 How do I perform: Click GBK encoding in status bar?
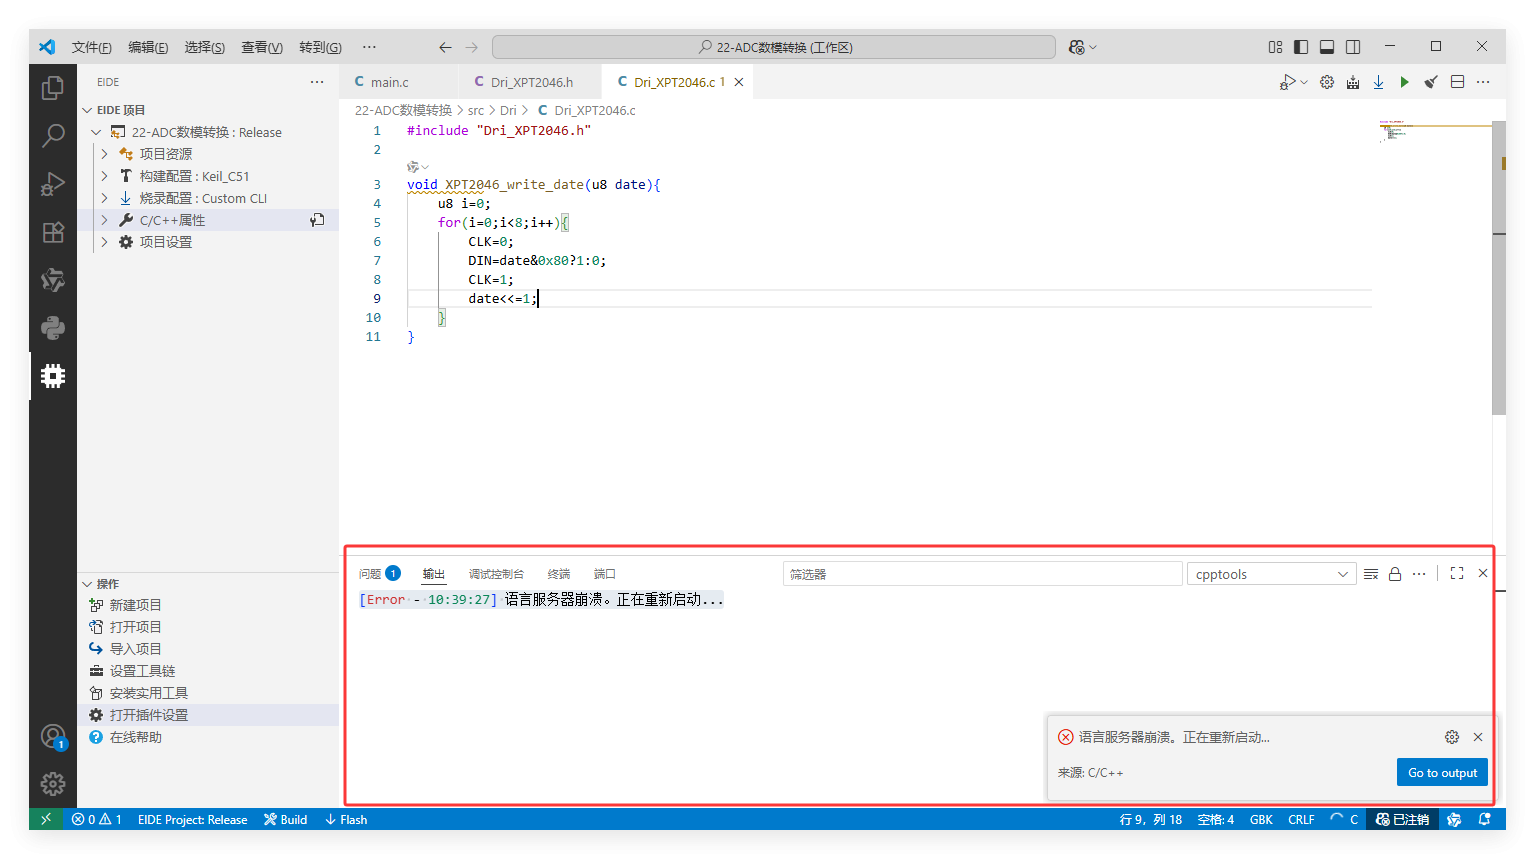1261,819
